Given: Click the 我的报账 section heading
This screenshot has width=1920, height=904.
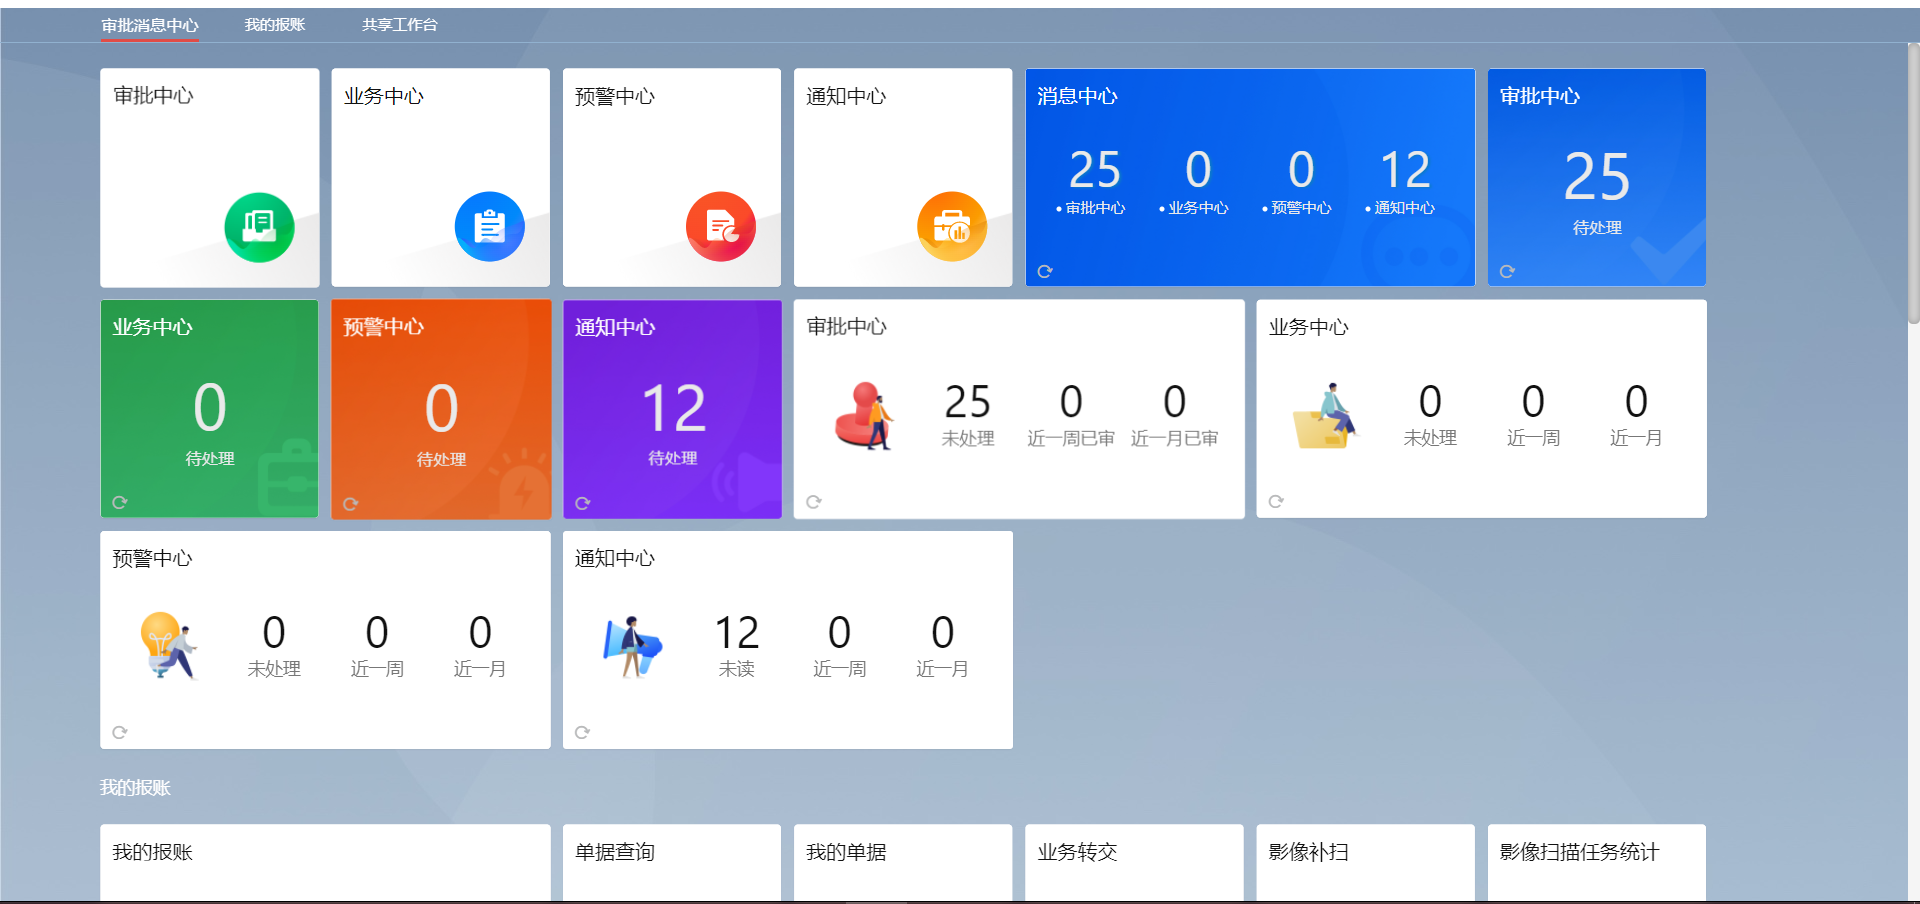Looking at the screenshot, I should 135,788.
